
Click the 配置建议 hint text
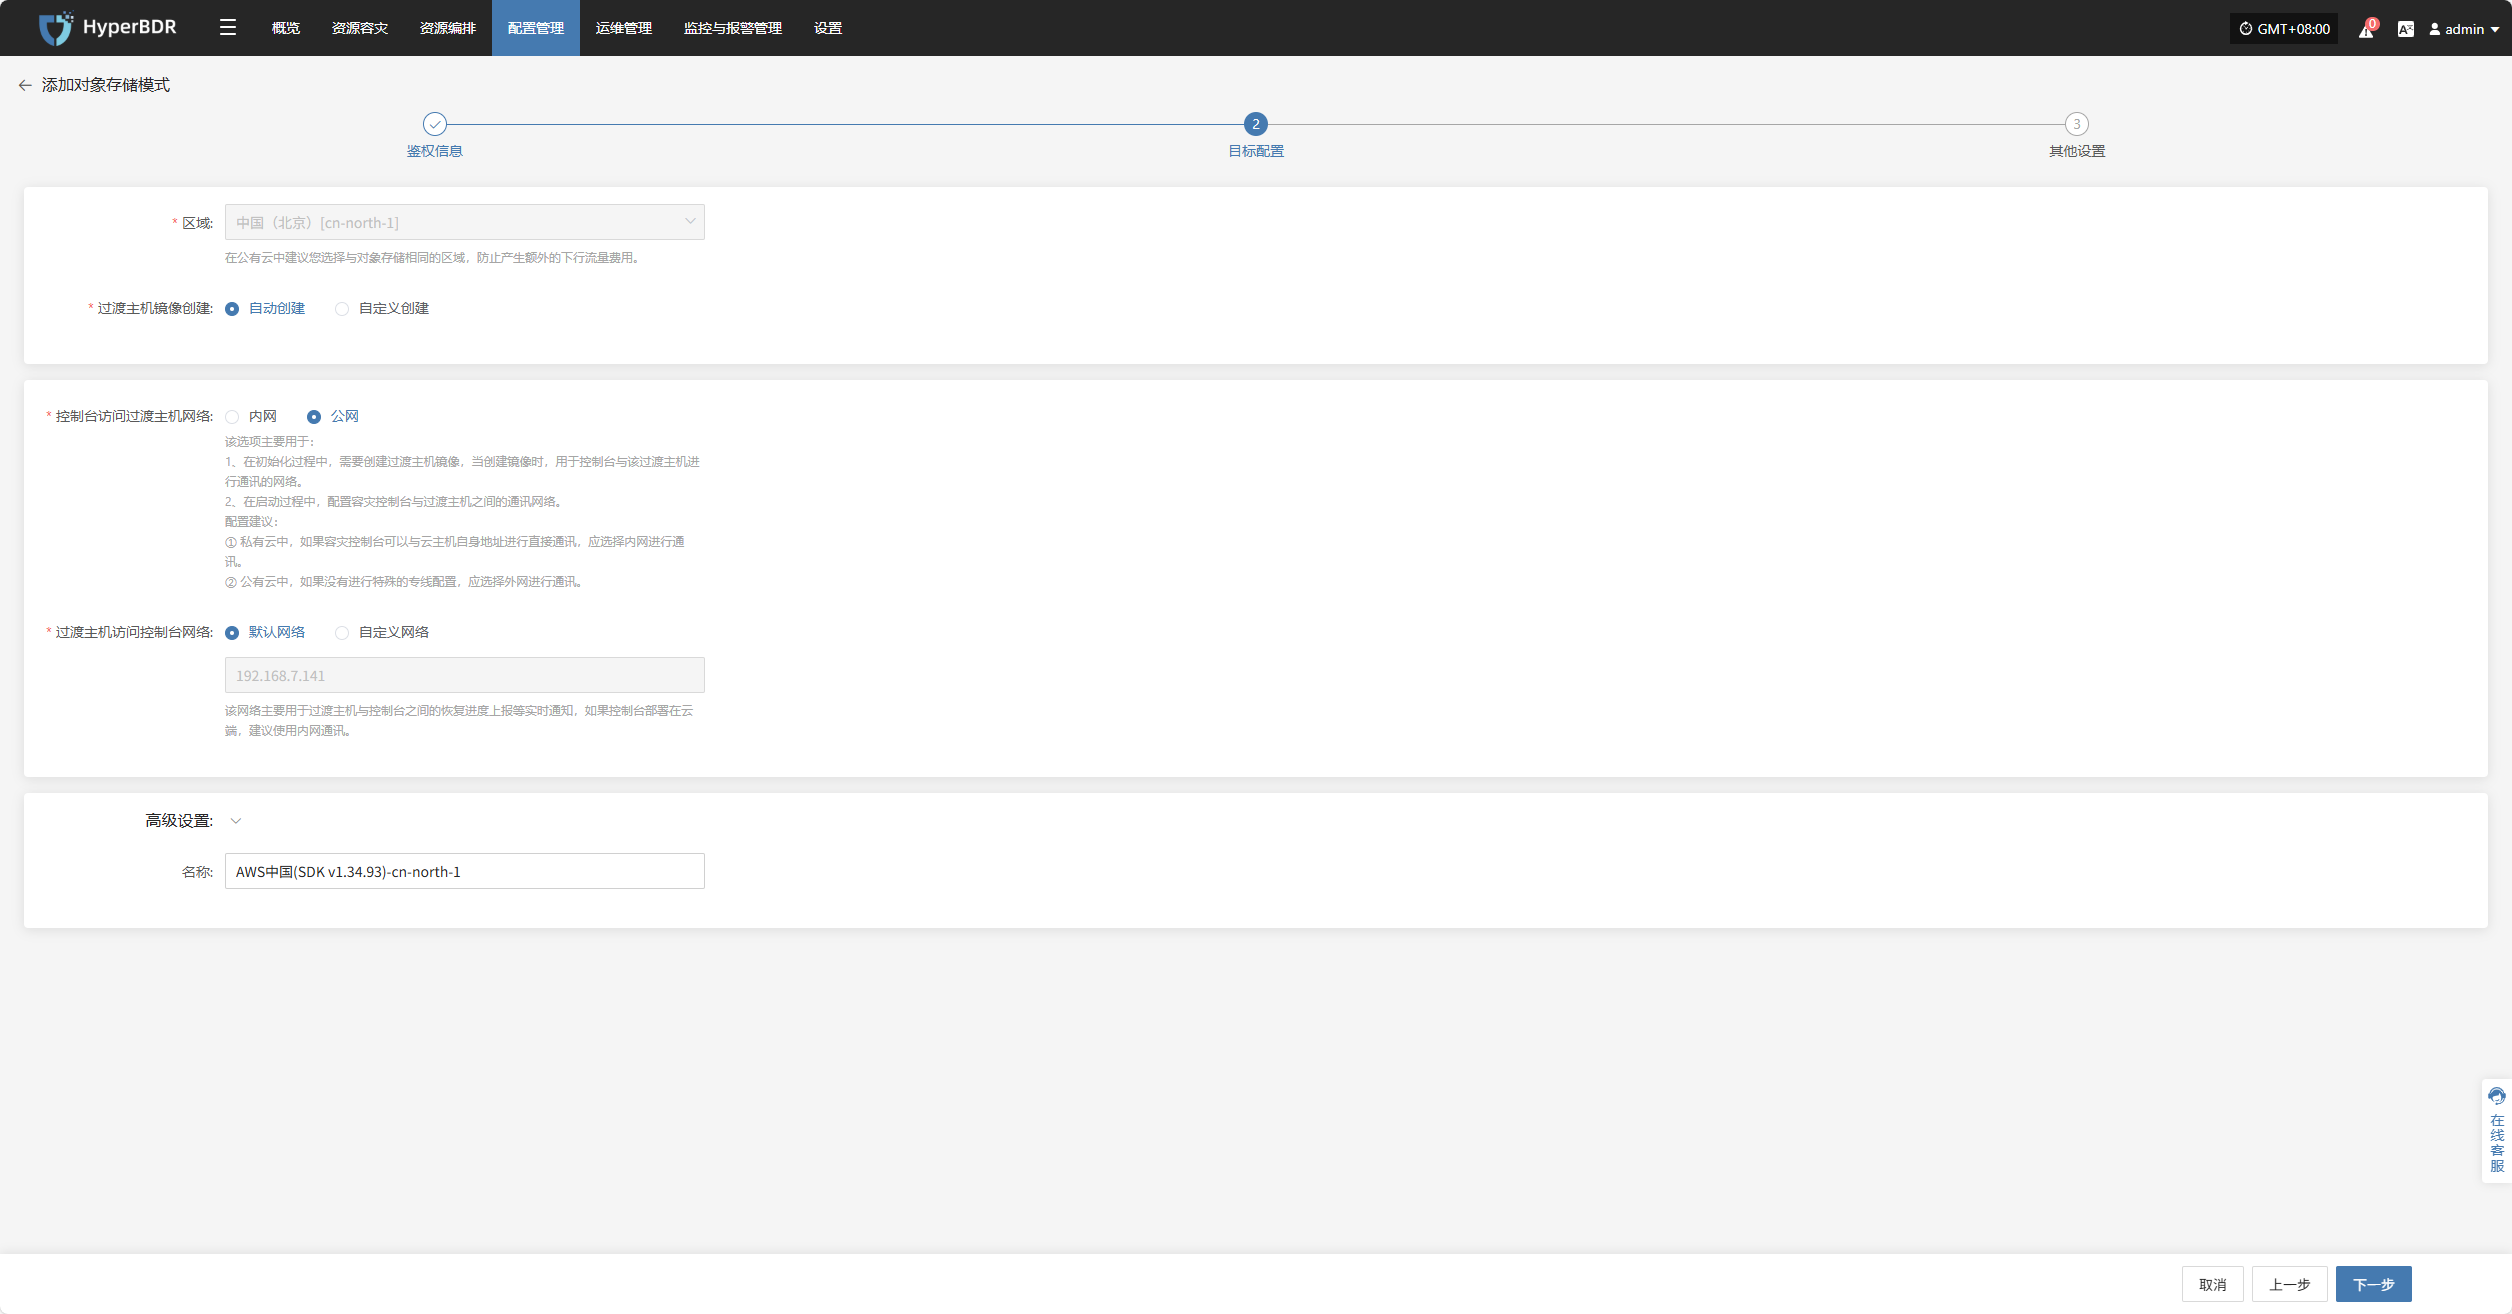251,521
